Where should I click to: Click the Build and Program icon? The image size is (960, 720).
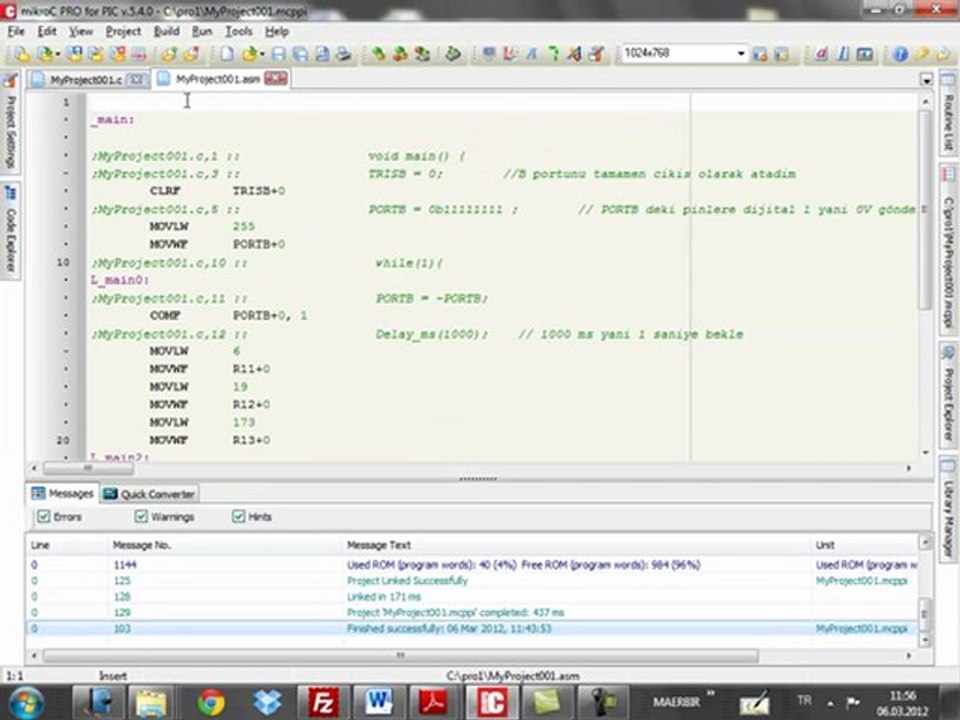pyautogui.click(x=422, y=54)
